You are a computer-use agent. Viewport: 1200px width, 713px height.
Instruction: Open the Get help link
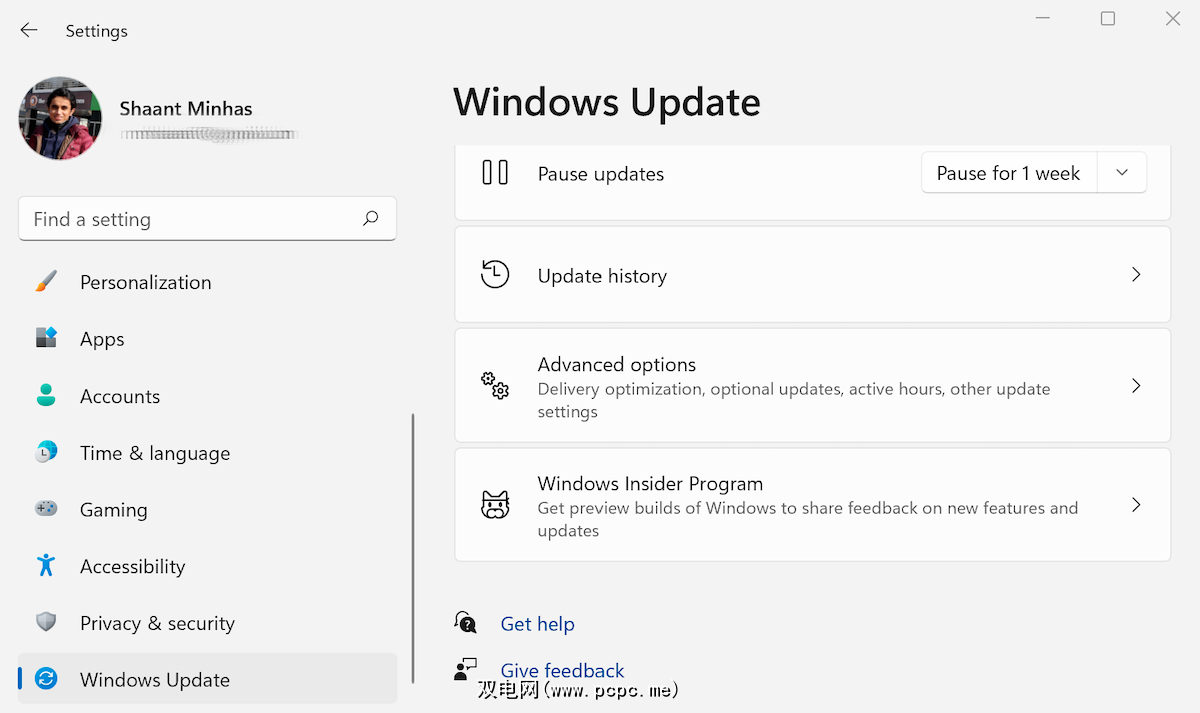click(537, 624)
